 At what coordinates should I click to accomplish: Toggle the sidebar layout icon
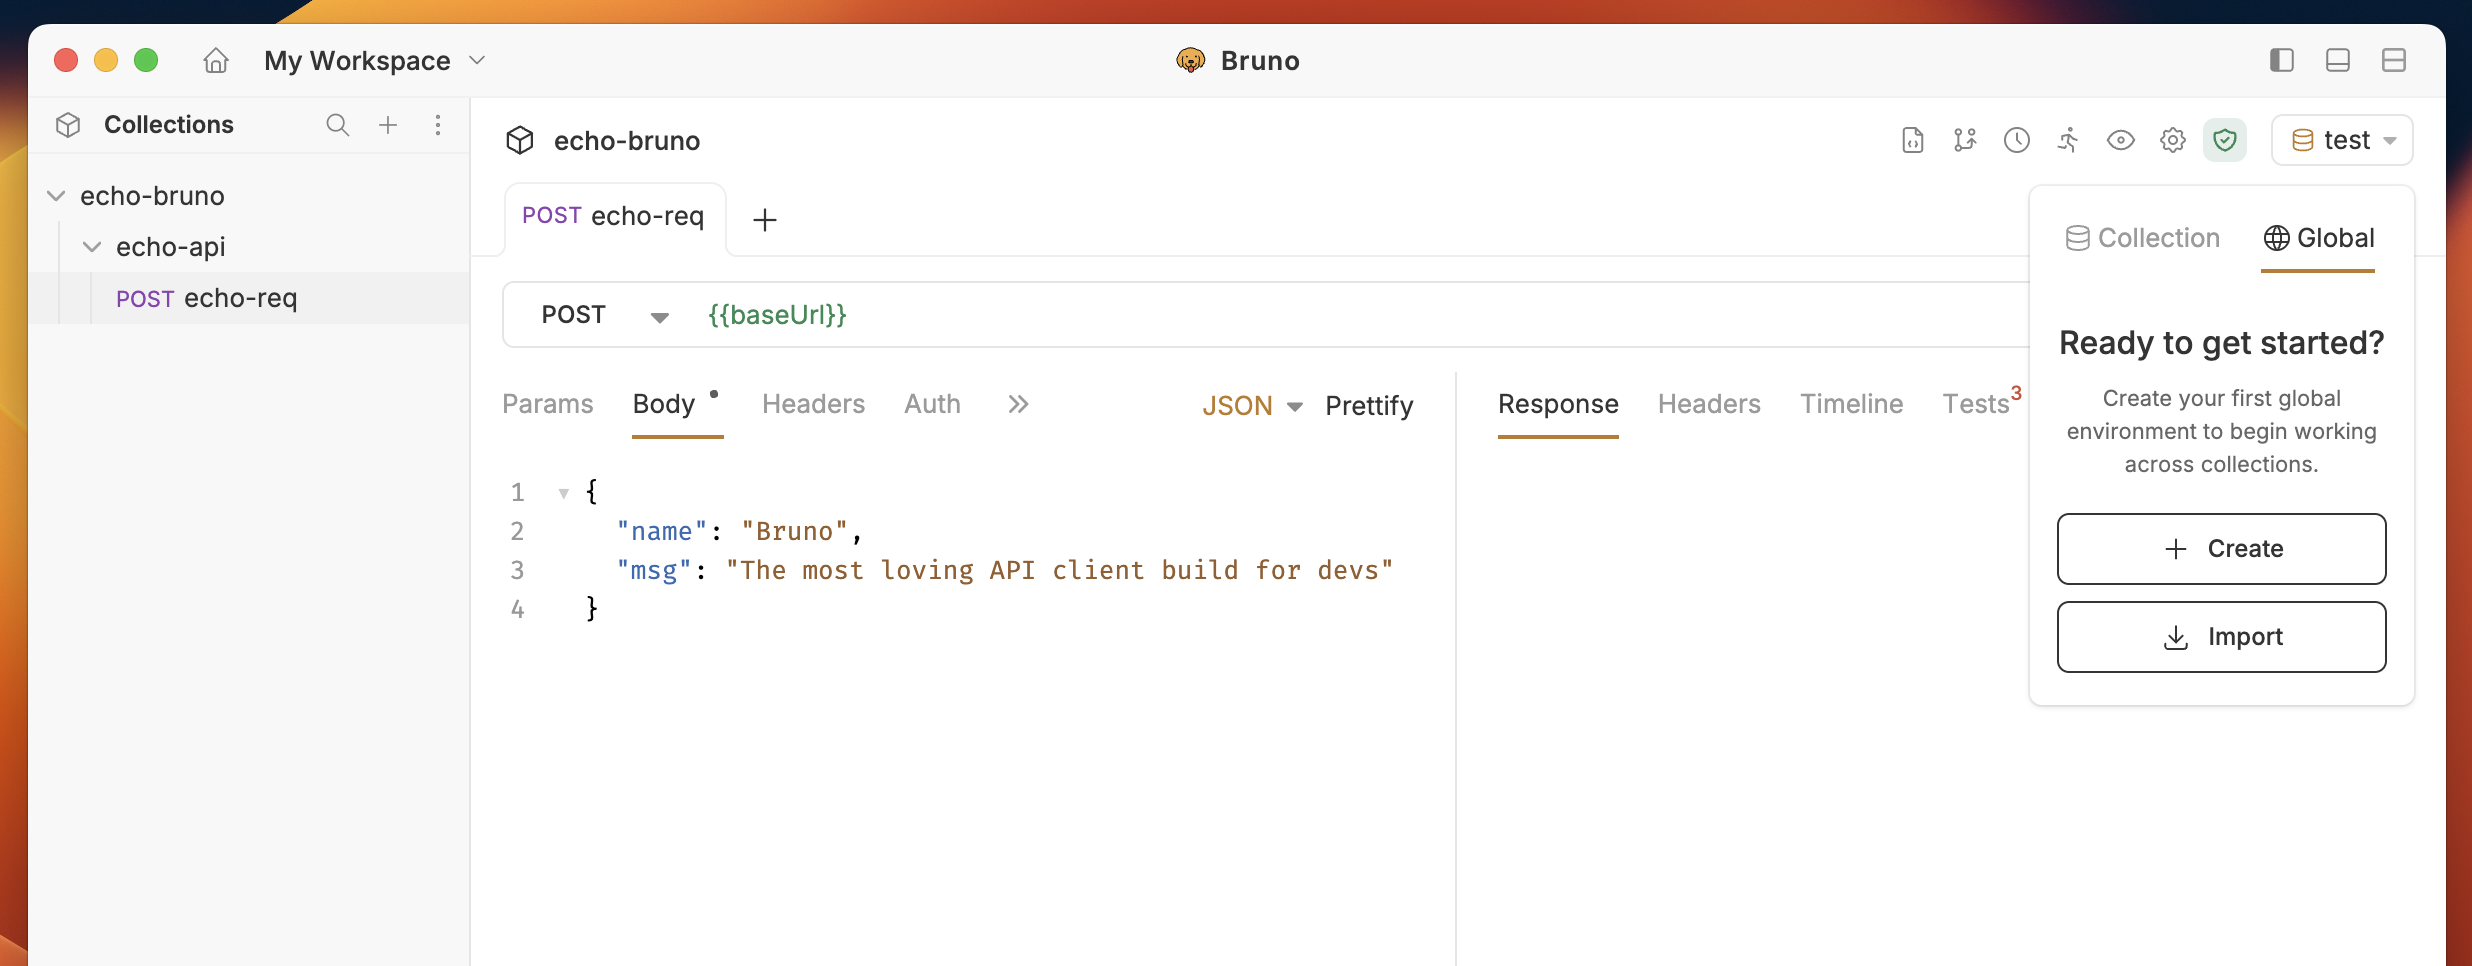[2281, 61]
